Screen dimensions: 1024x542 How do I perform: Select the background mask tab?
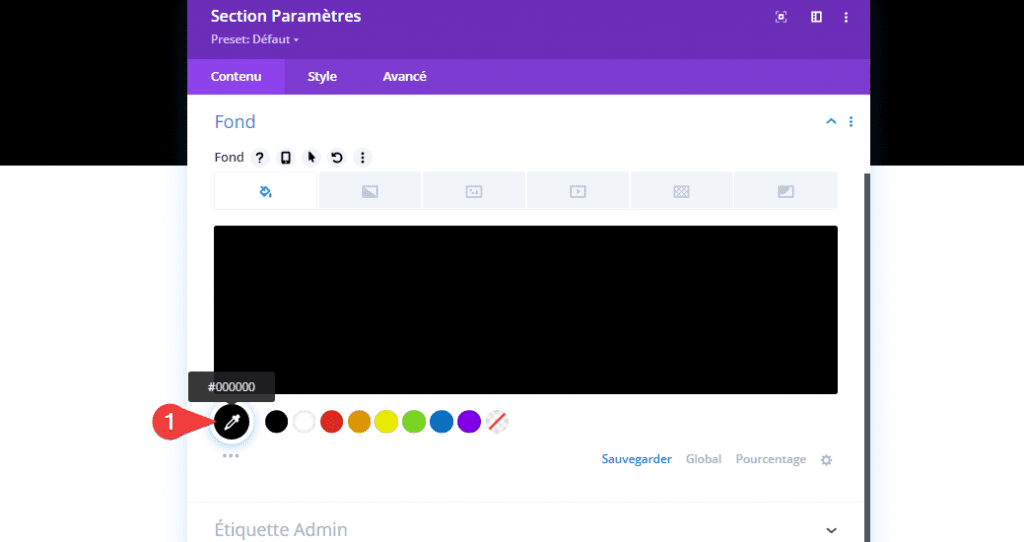pyautogui.click(x=786, y=191)
